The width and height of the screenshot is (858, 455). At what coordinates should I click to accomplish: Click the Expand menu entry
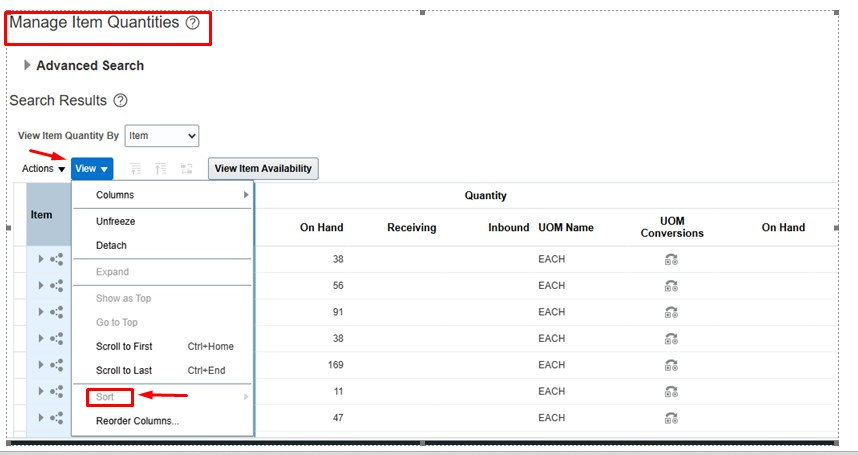click(x=163, y=272)
